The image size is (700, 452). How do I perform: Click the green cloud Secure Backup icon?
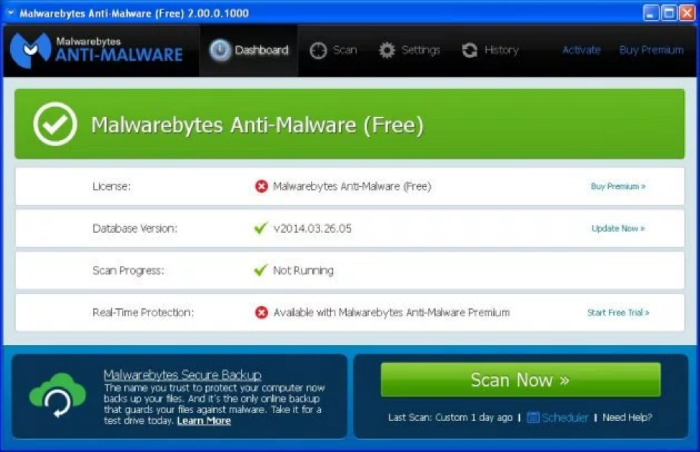58,395
